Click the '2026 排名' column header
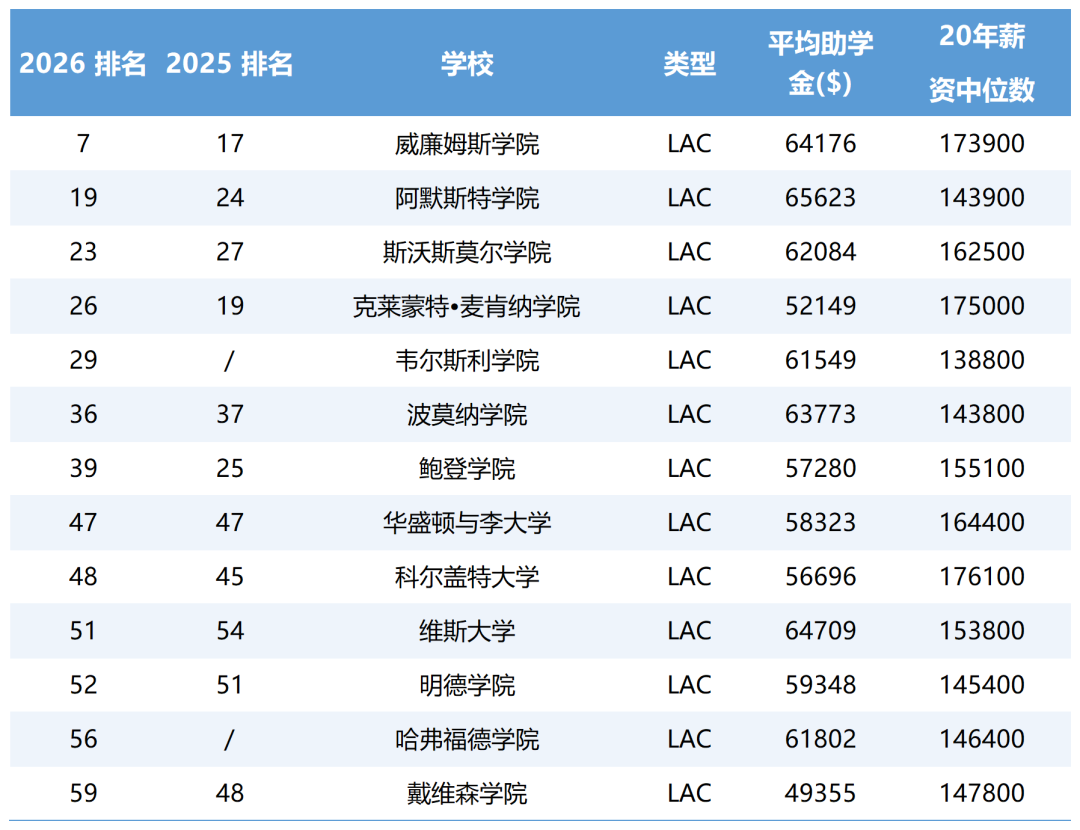The width and height of the screenshot is (1080, 830). coord(83,64)
